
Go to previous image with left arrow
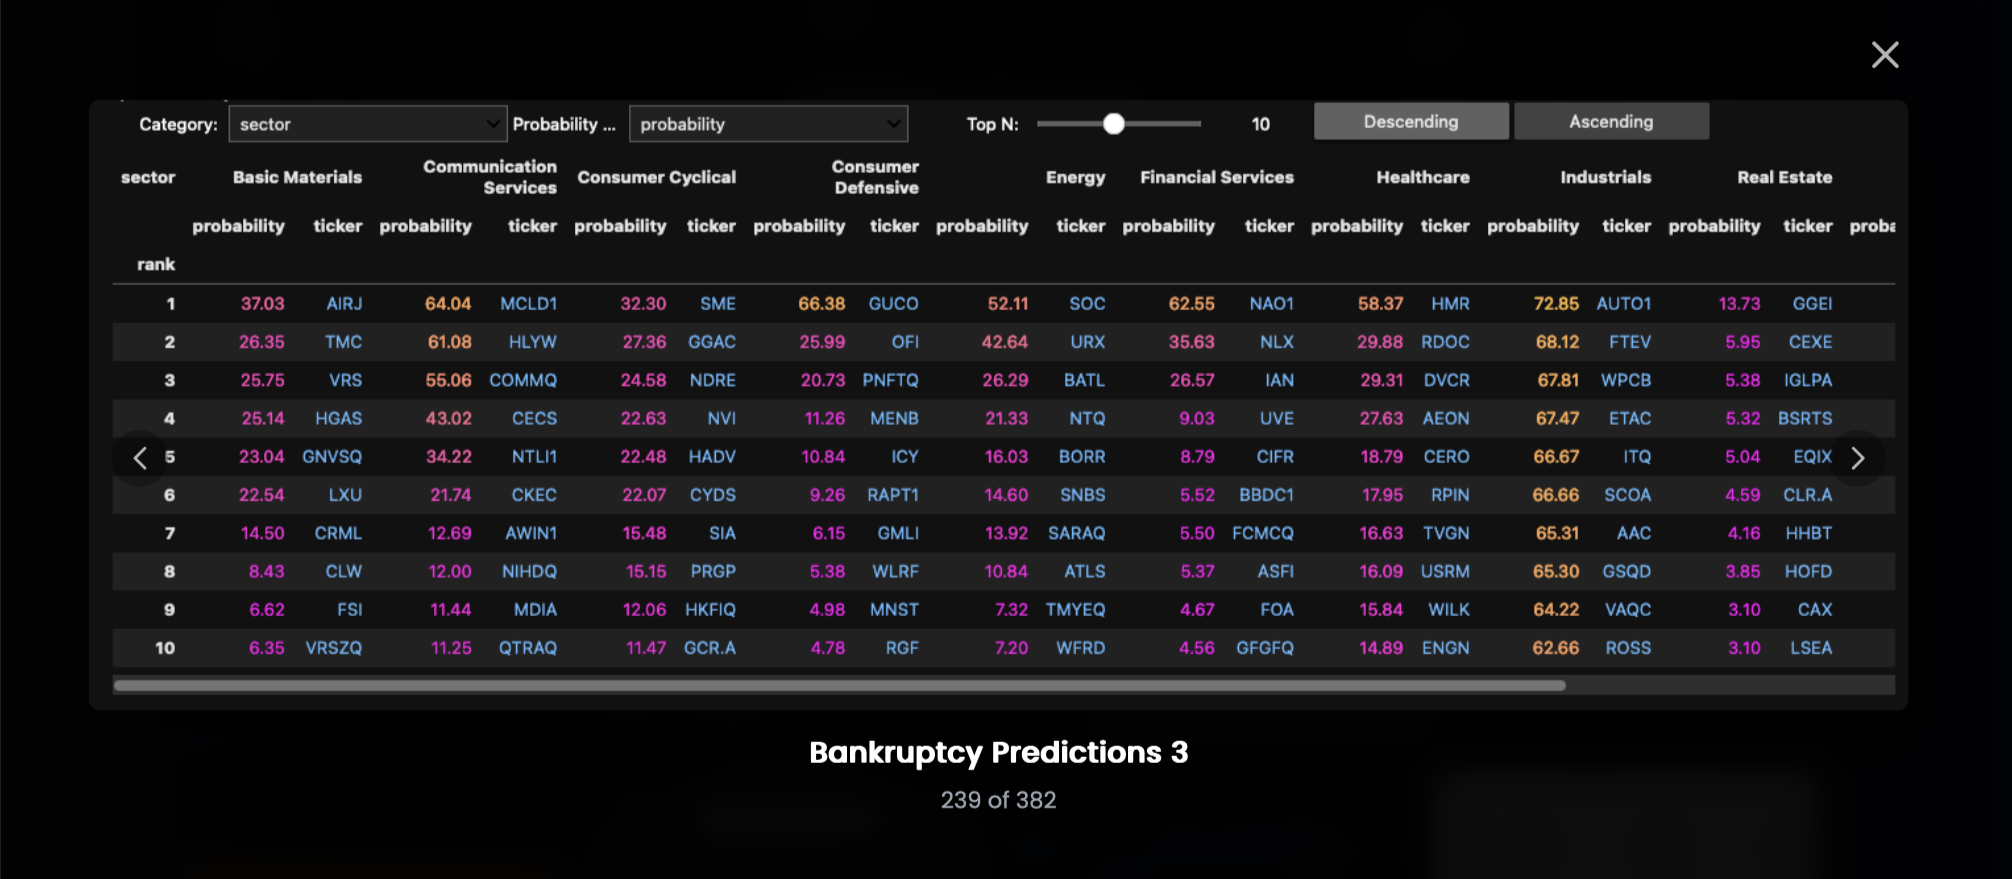140,458
